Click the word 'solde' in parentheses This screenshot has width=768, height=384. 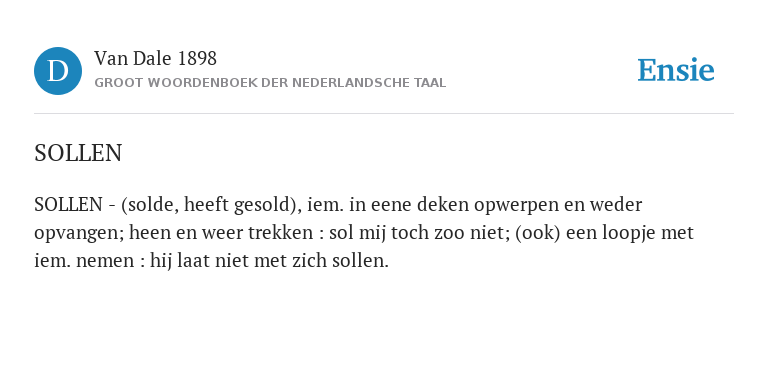point(149,205)
